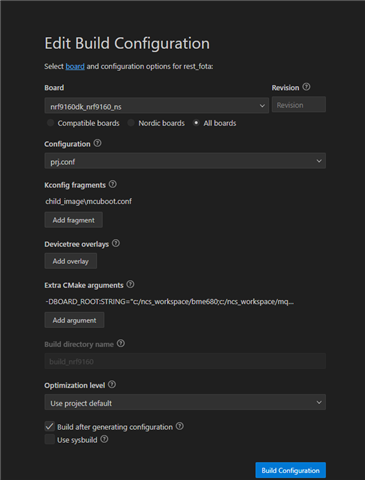
Task: Focus the Revision input field
Action: (299, 105)
